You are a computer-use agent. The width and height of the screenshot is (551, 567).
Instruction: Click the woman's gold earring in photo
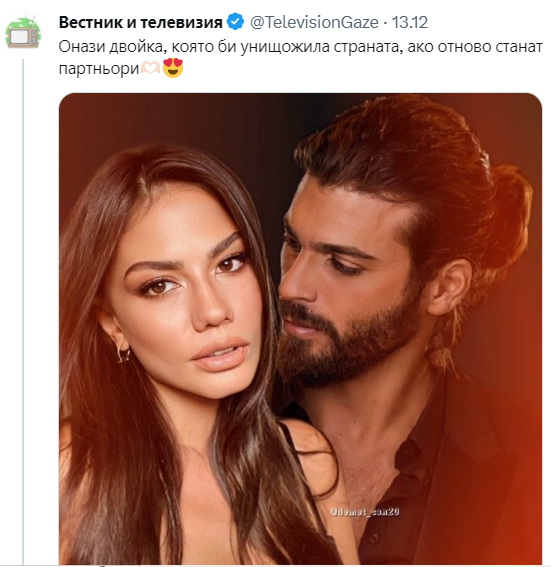click(x=123, y=352)
